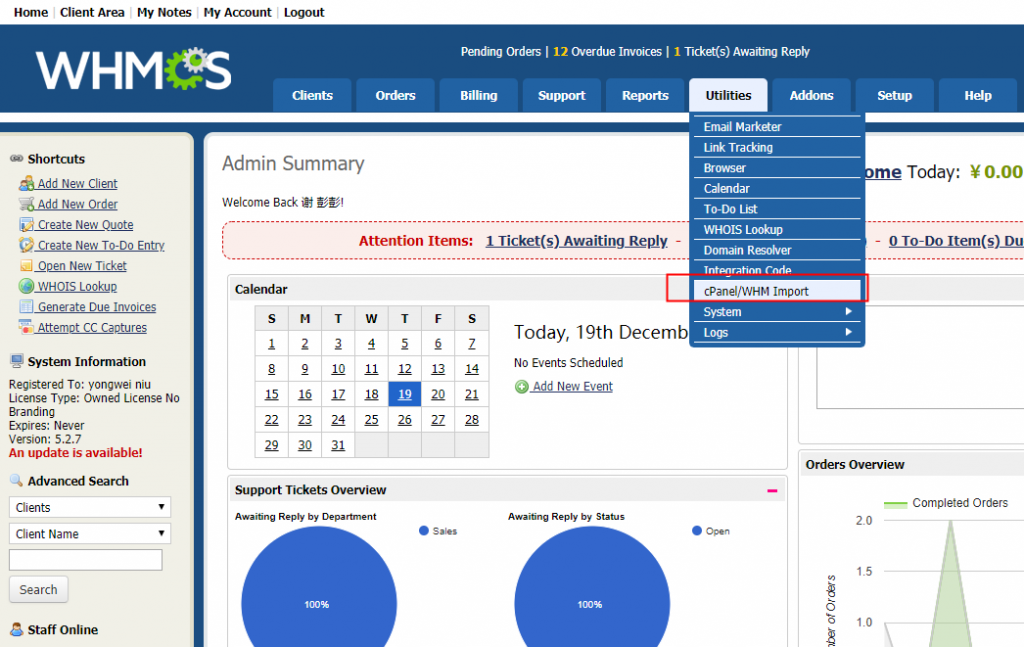
Task: Open the Addons main tab
Action: 812,95
